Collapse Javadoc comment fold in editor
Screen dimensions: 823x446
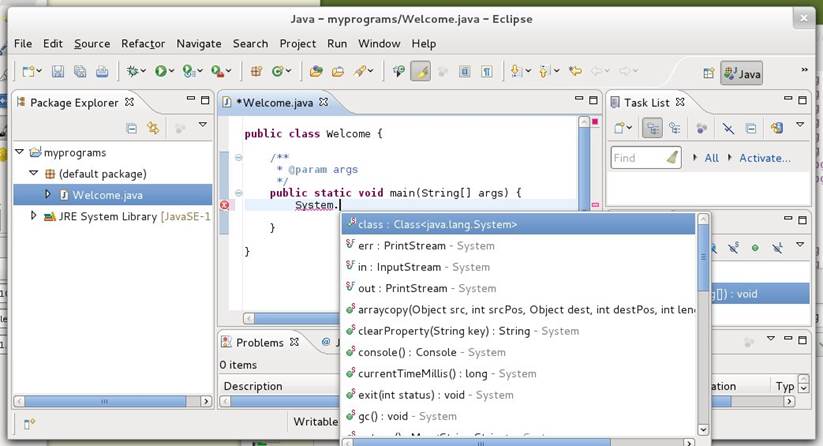pyautogui.click(x=238, y=157)
